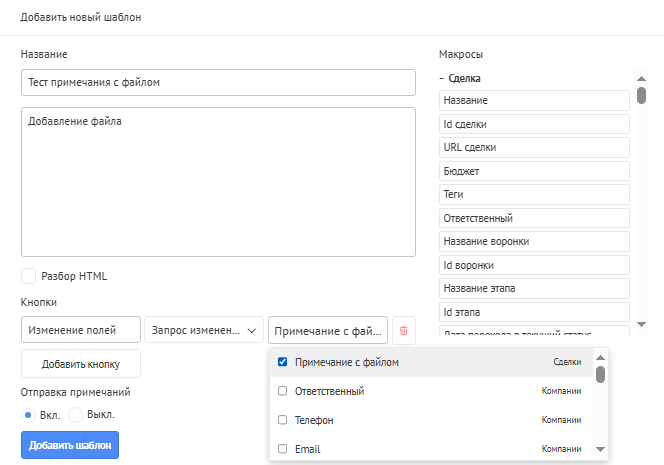The height and width of the screenshot is (465, 664).
Task: Open the Запрос изменен... dropdown
Action: pyautogui.click(x=204, y=330)
